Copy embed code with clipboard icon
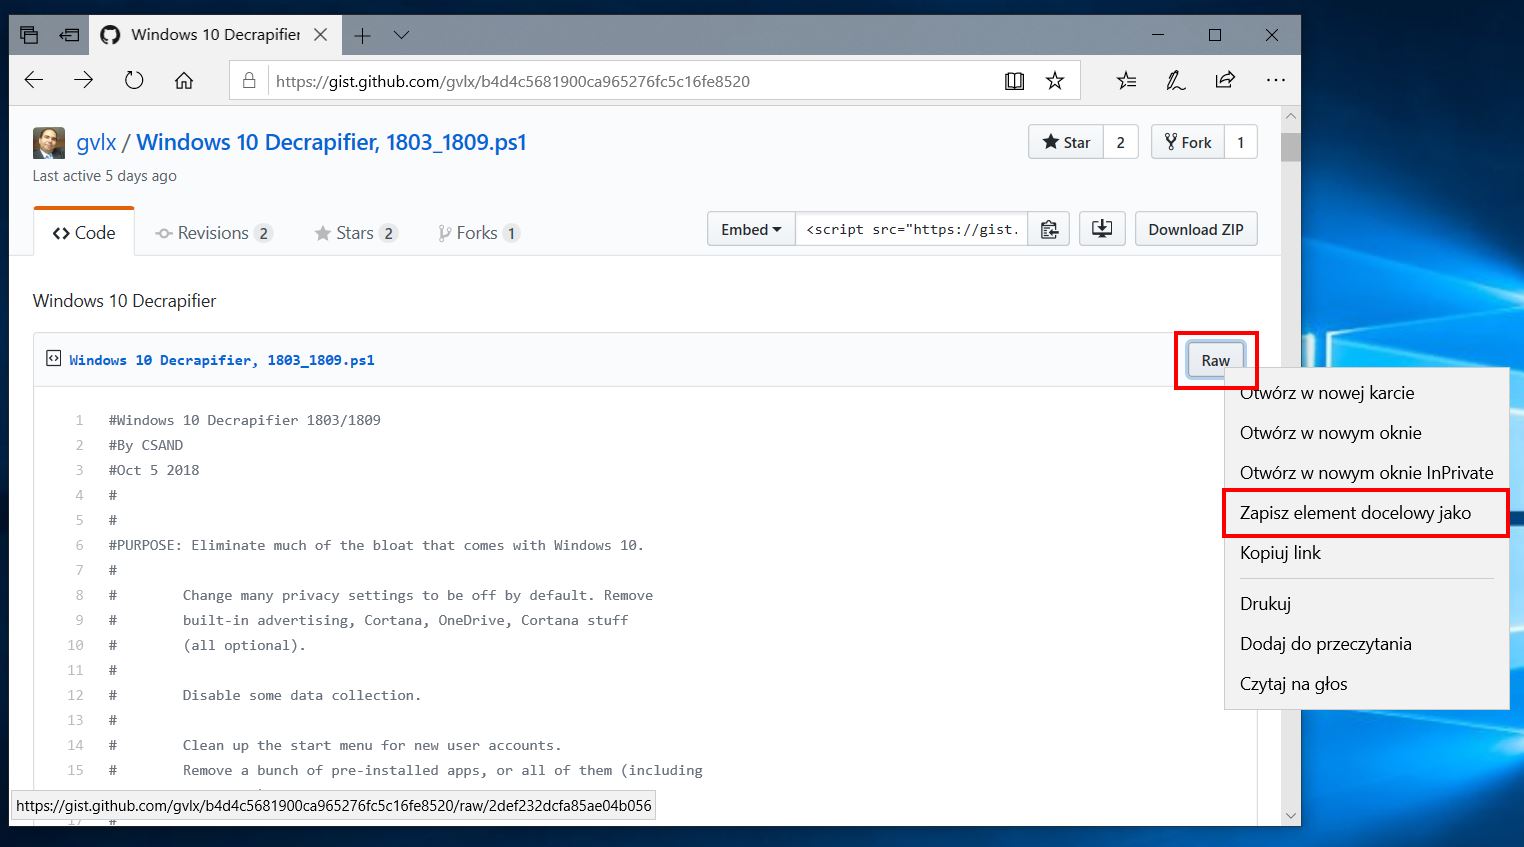This screenshot has height=847, width=1524. tap(1049, 229)
